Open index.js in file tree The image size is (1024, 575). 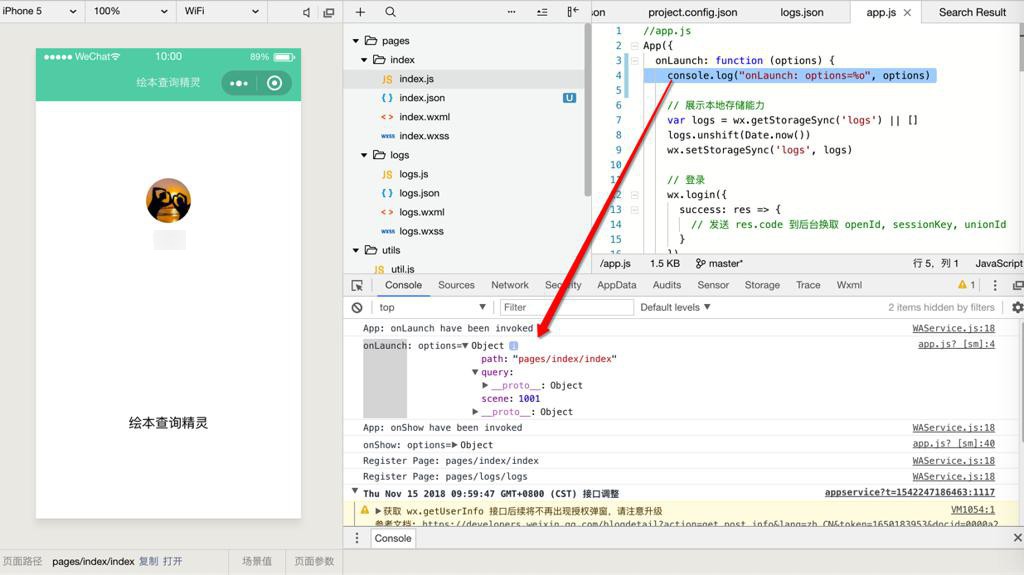pyautogui.click(x=417, y=78)
